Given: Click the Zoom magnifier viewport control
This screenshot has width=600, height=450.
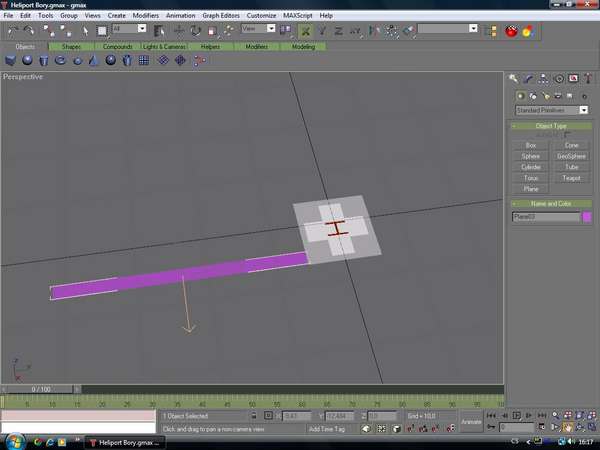Looking at the screenshot, I should [555, 415].
